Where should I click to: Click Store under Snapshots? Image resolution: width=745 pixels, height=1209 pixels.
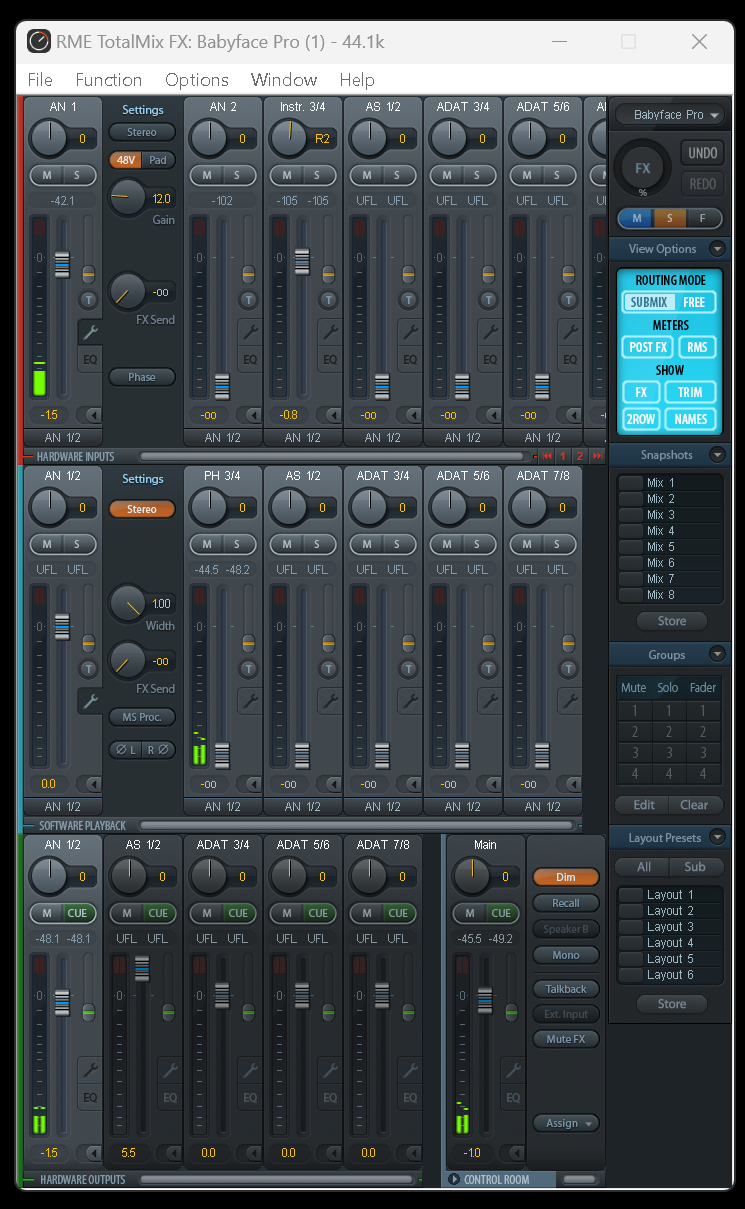coord(672,621)
